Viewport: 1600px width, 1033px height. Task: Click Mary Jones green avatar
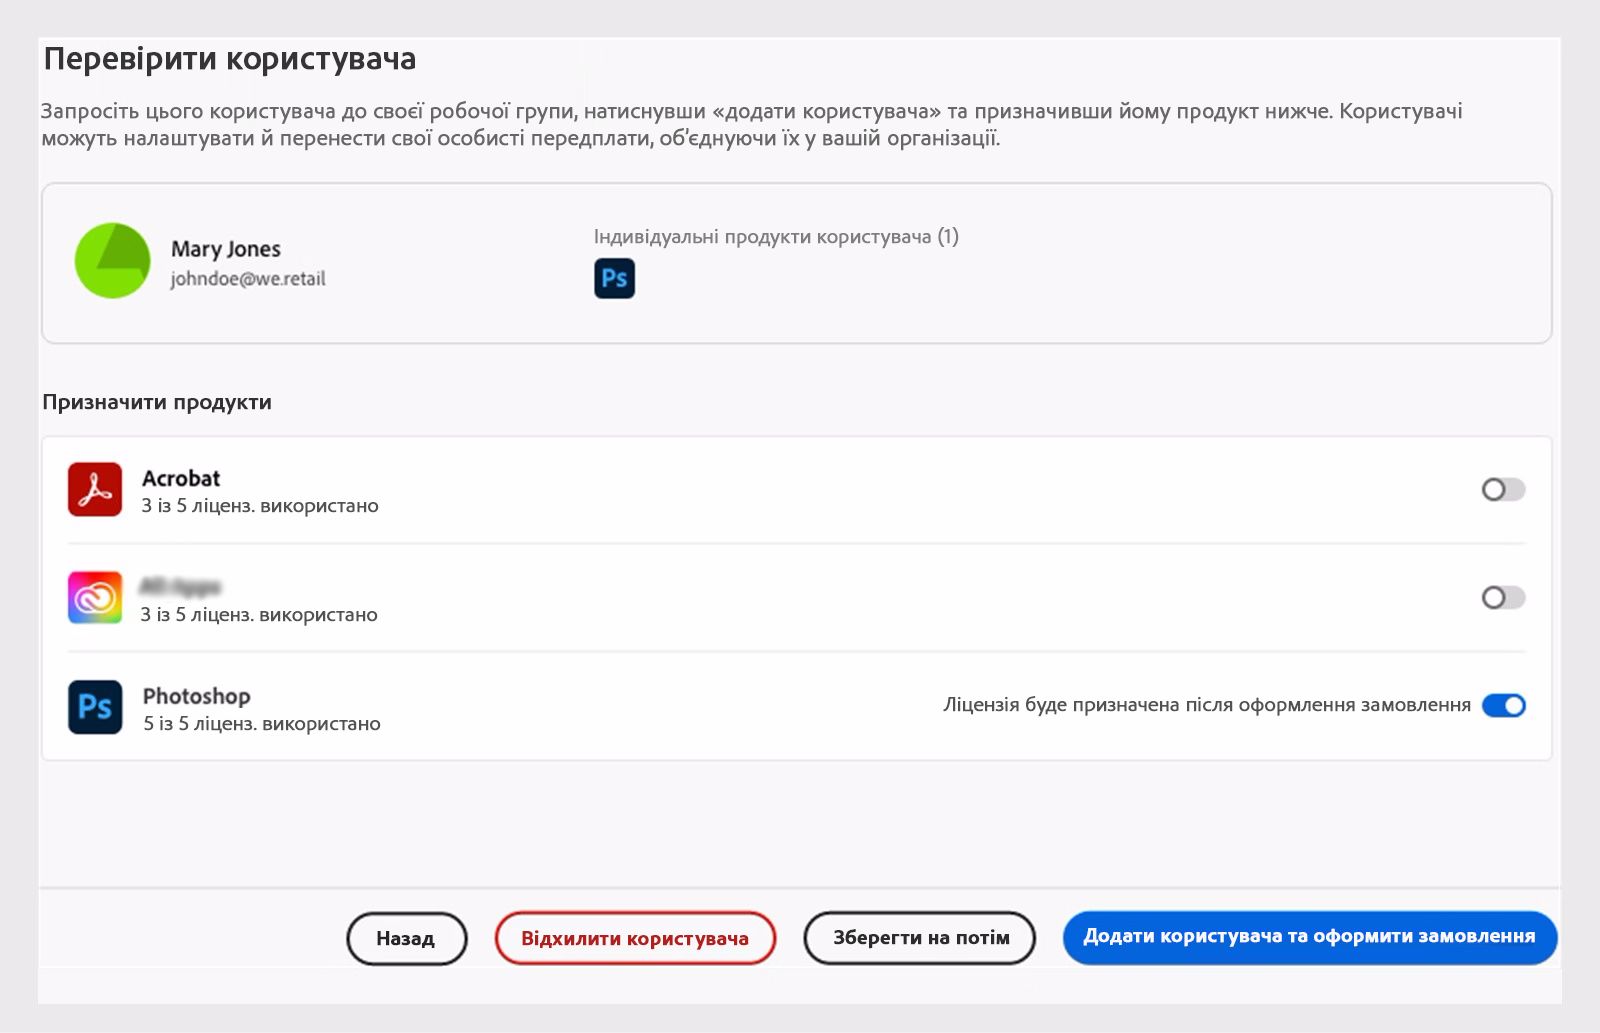[x=112, y=261]
